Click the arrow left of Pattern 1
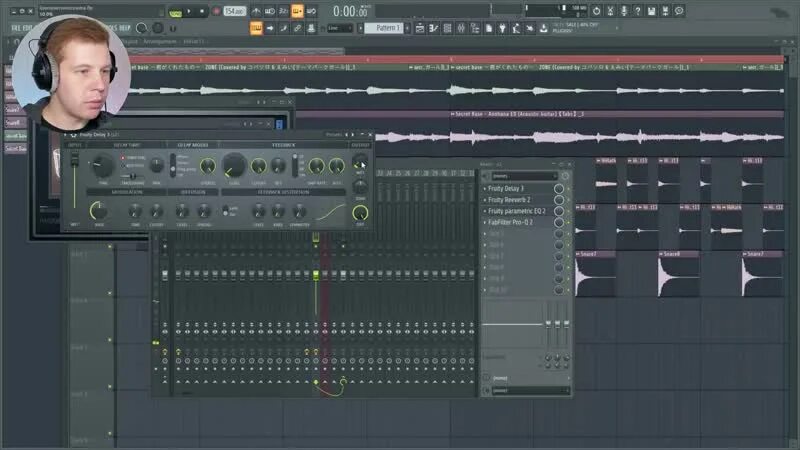This screenshot has height=450, width=800. (x=360, y=28)
